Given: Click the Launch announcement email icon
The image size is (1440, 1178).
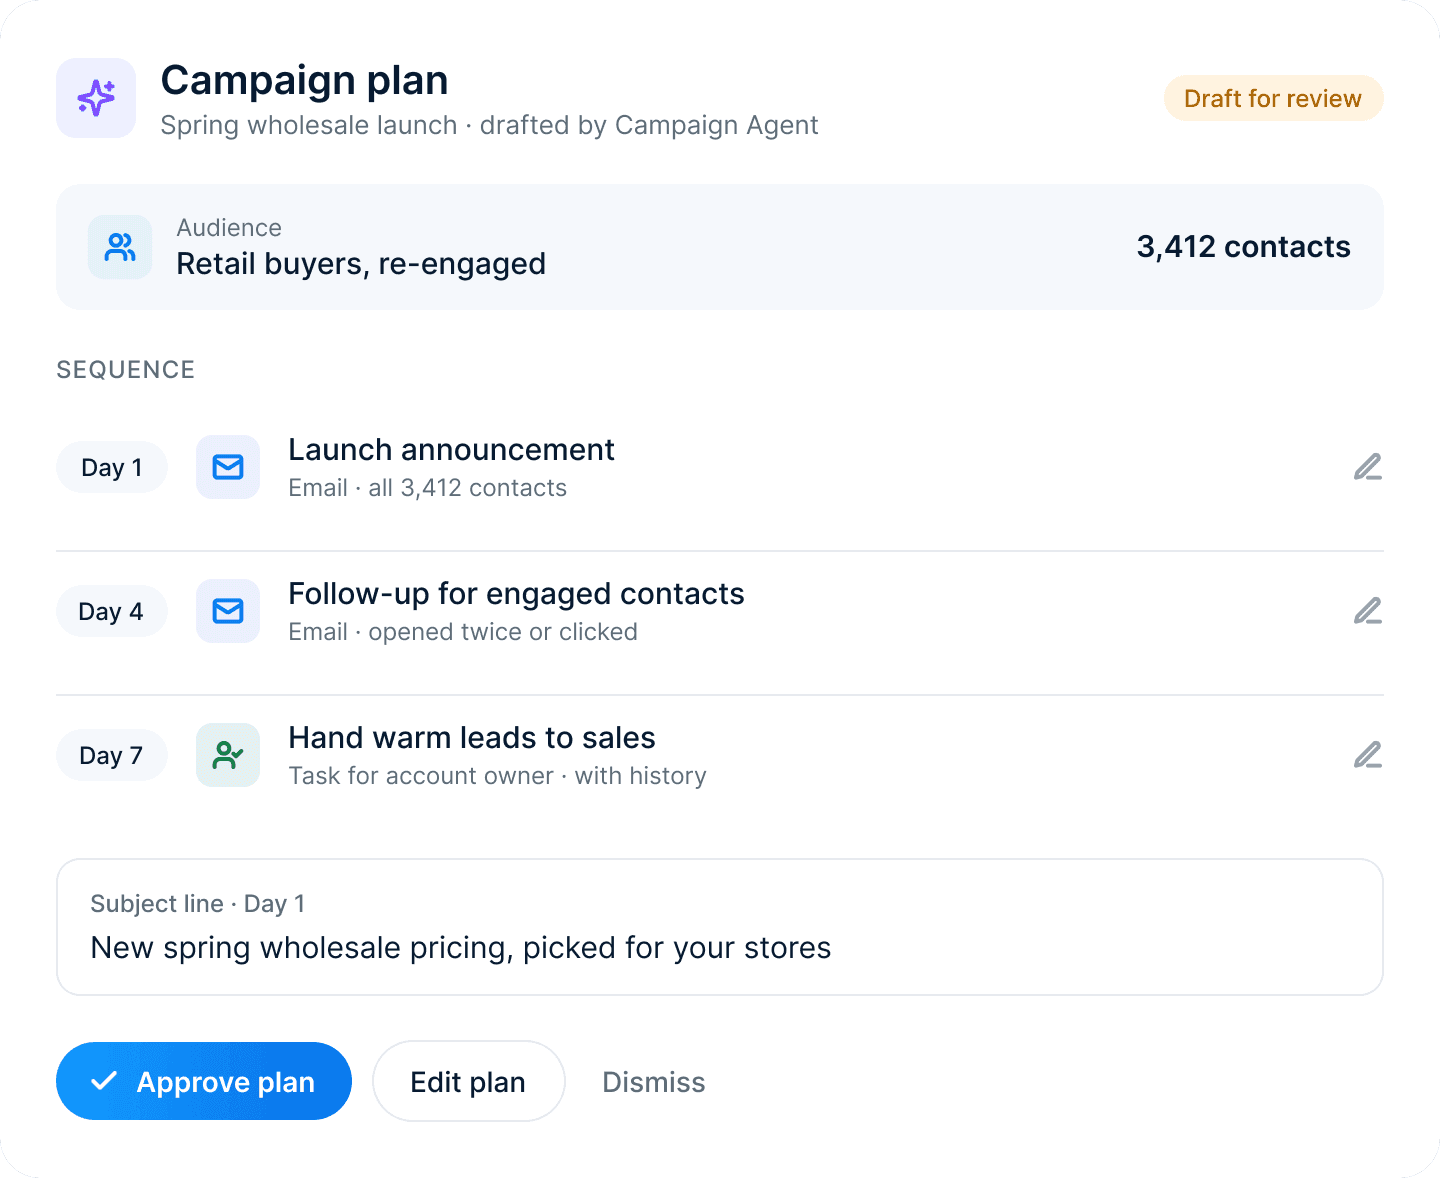Looking at the screenshot, I should pos(228,467).
